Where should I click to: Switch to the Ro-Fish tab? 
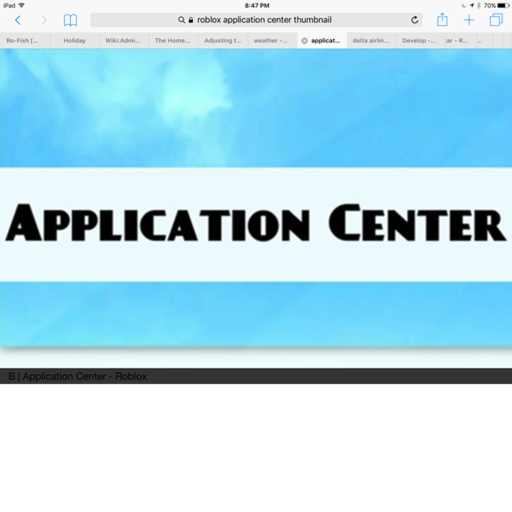(x=25, y=41)
